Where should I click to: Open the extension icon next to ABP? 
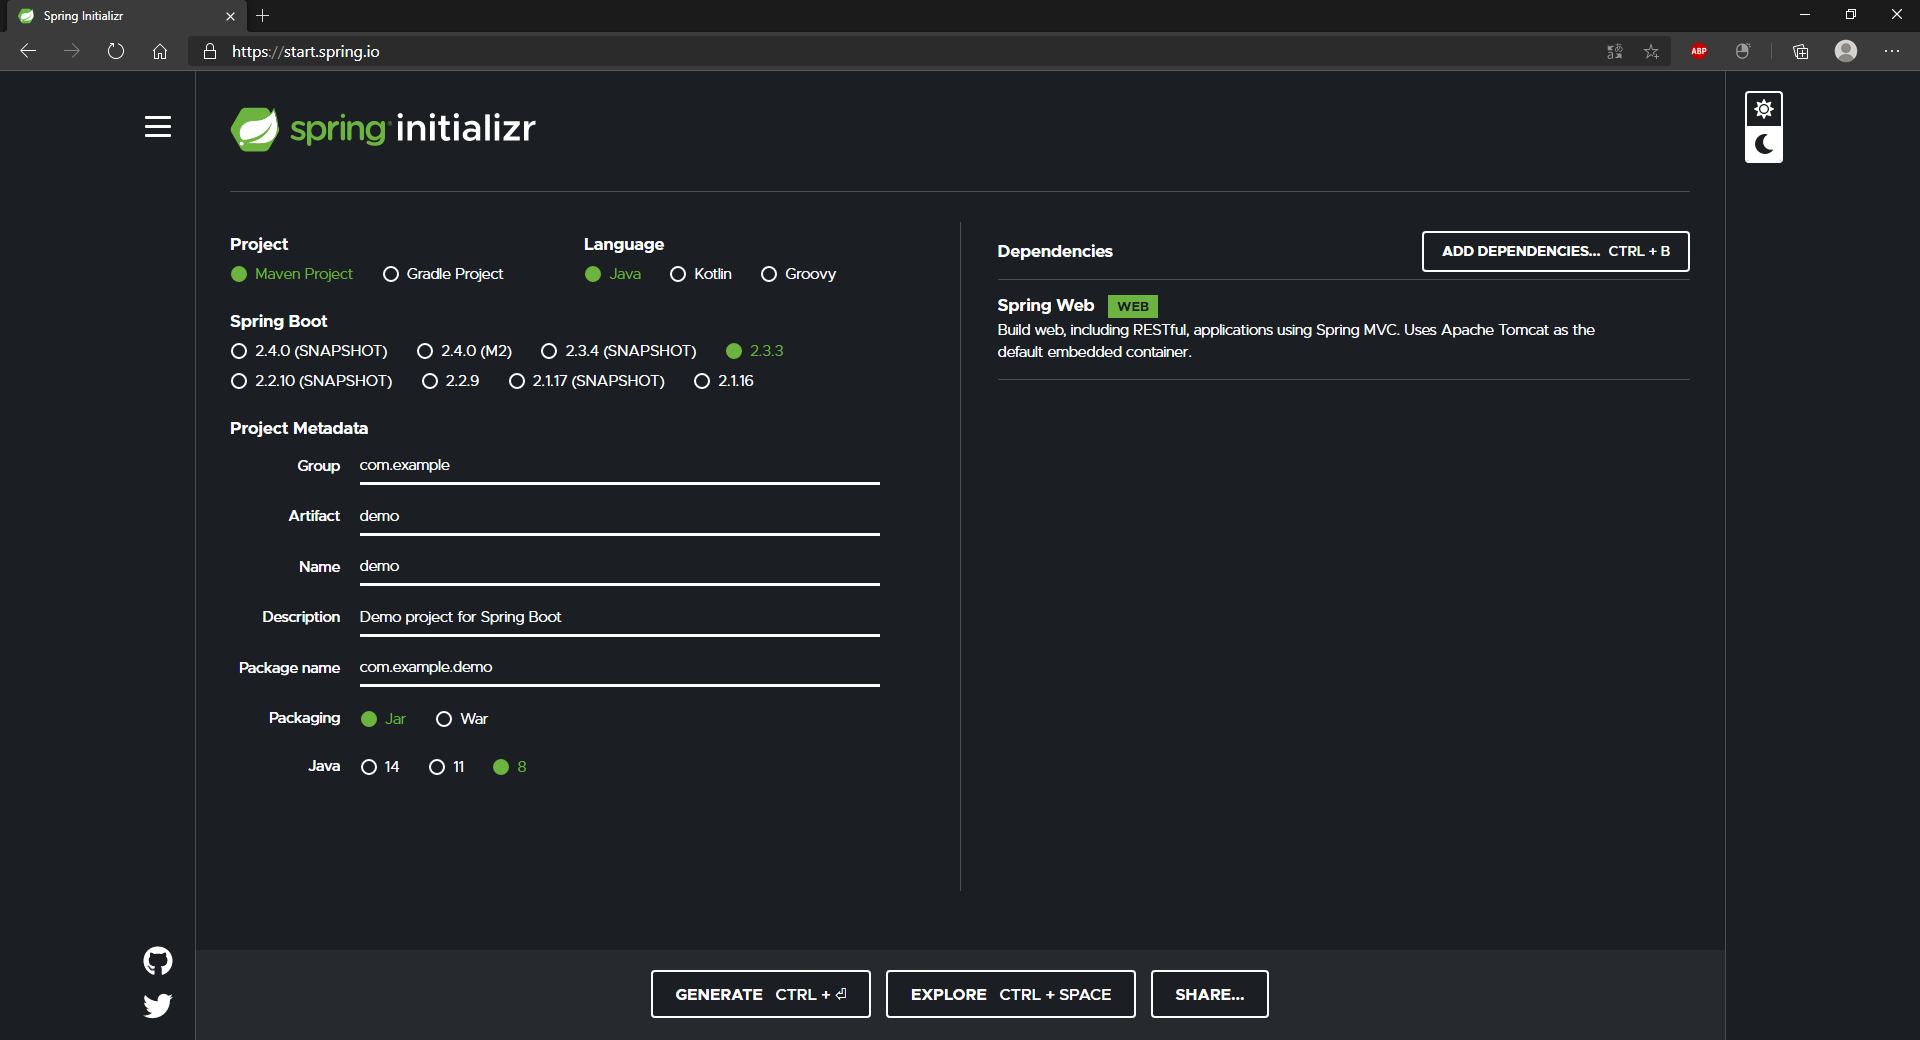(1743, 51)
